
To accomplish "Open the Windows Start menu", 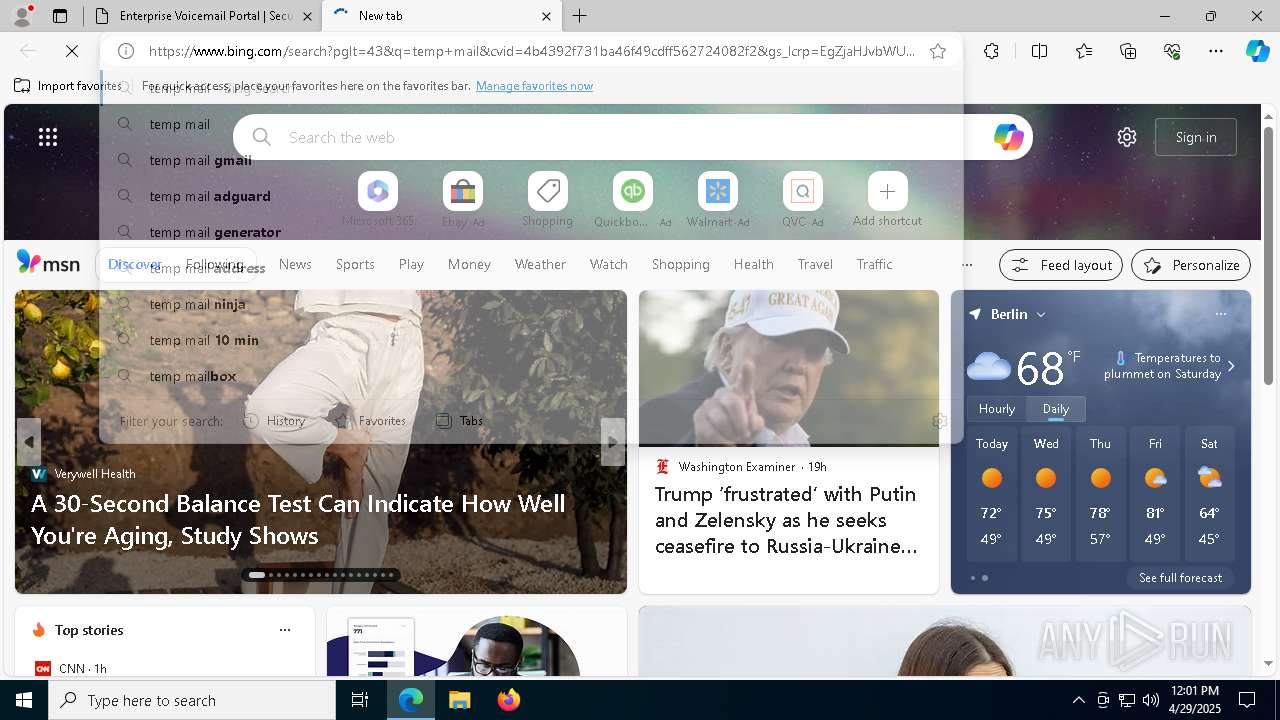I will coord(24,700).
